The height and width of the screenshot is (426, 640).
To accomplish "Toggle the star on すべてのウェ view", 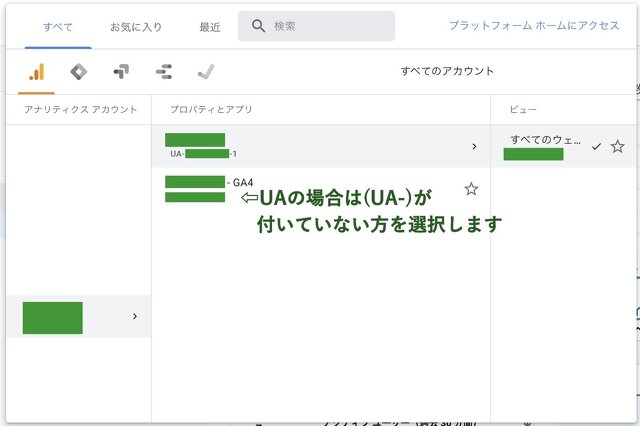I will tap(617, 147).
